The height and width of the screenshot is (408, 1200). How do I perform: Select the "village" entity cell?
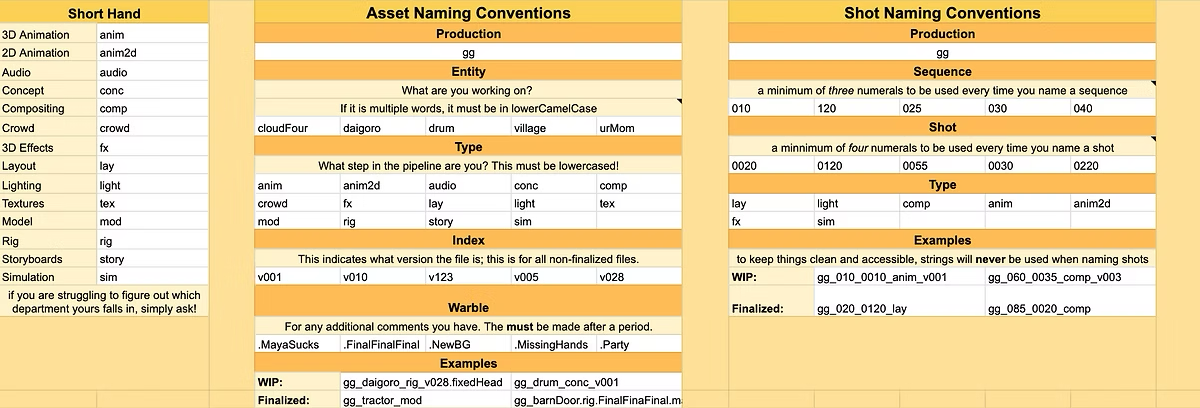coord(553,128)
